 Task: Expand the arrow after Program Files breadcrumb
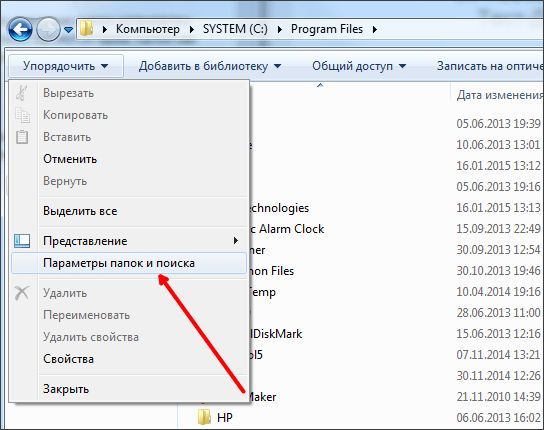pyautogui.click(x=375, y=29)
